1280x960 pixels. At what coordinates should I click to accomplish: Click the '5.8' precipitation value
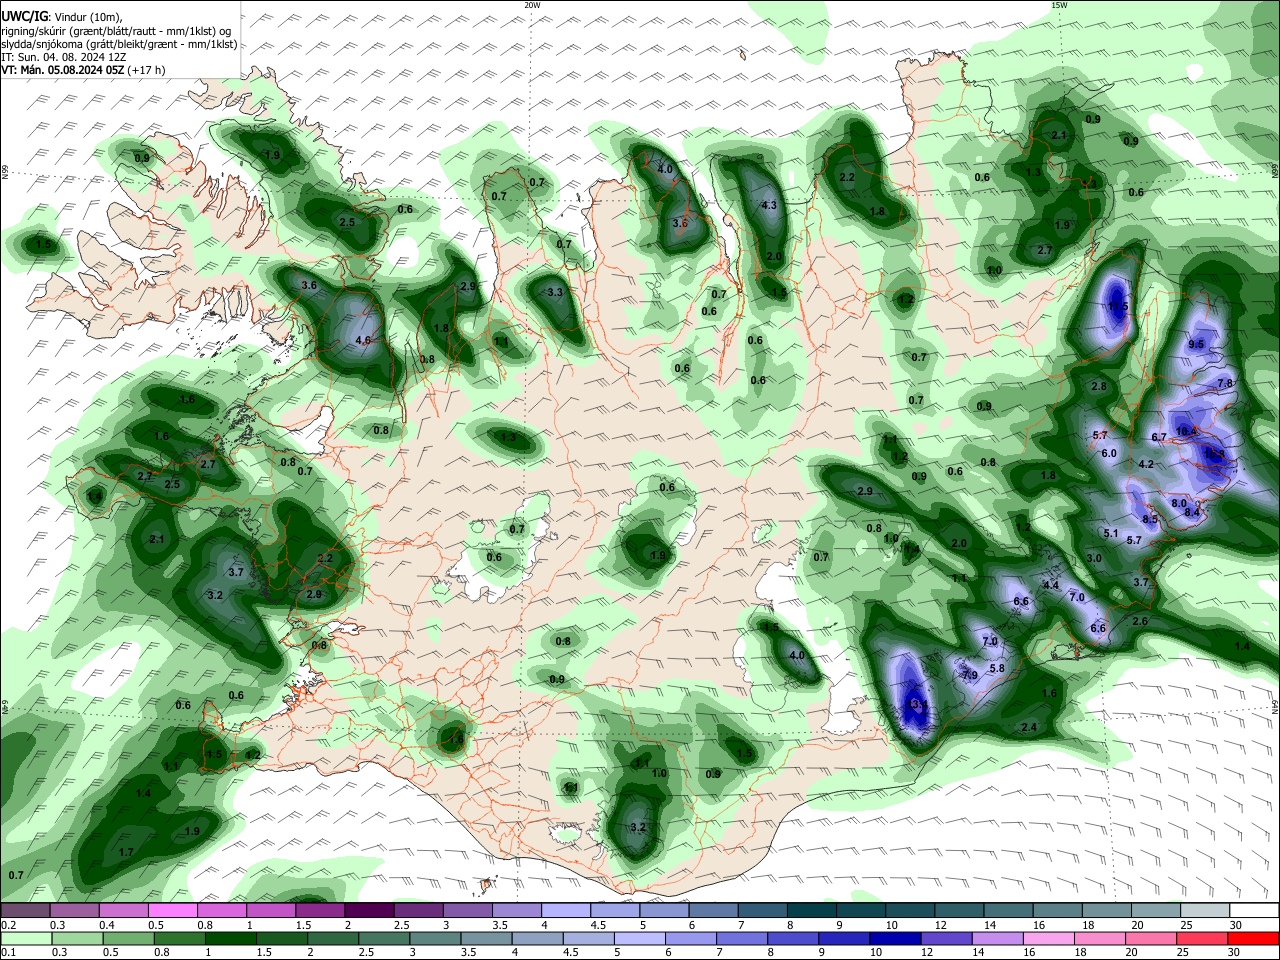tap(997, 668)
